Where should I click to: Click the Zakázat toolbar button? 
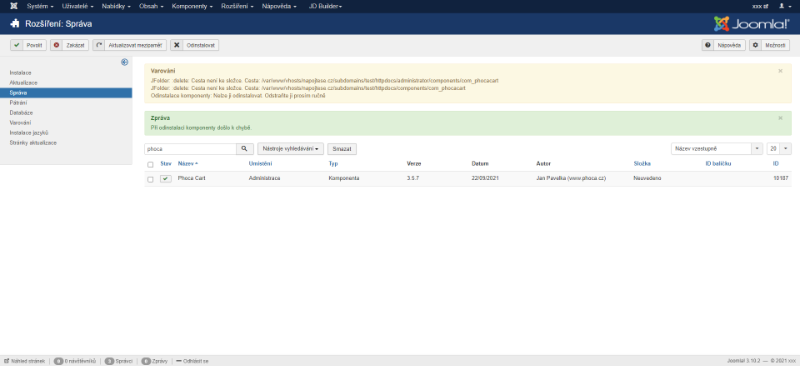click(x=69, y=45)
